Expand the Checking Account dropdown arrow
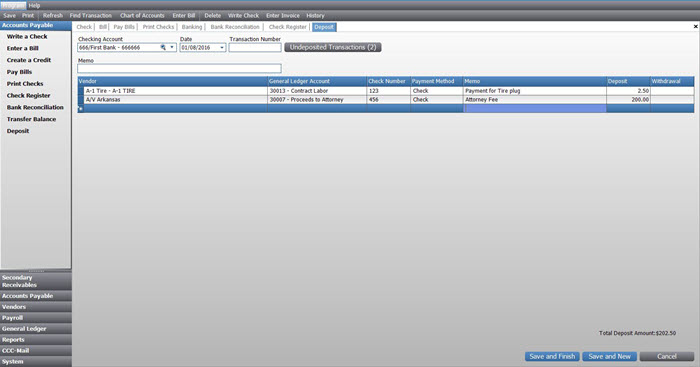This screenshot has width=700, height=367. pos(172,47)
